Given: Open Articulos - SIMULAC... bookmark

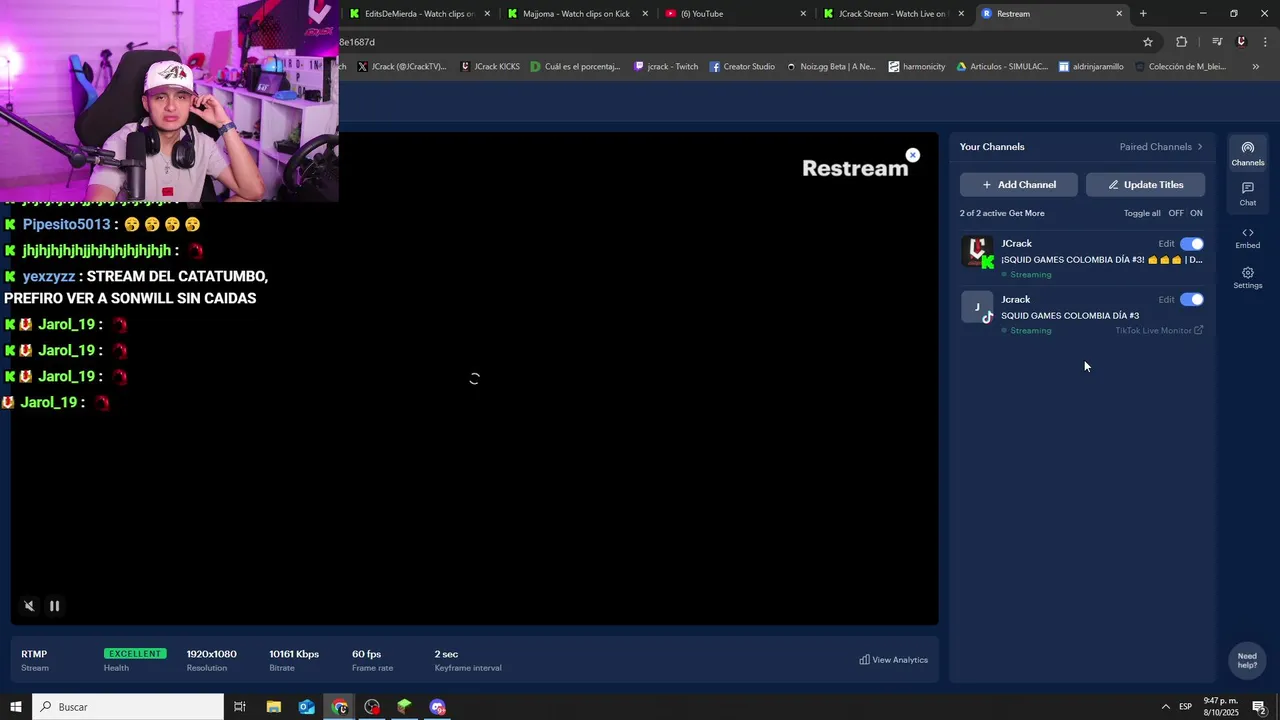Looking at the screenshot, I should [1002, 67].
